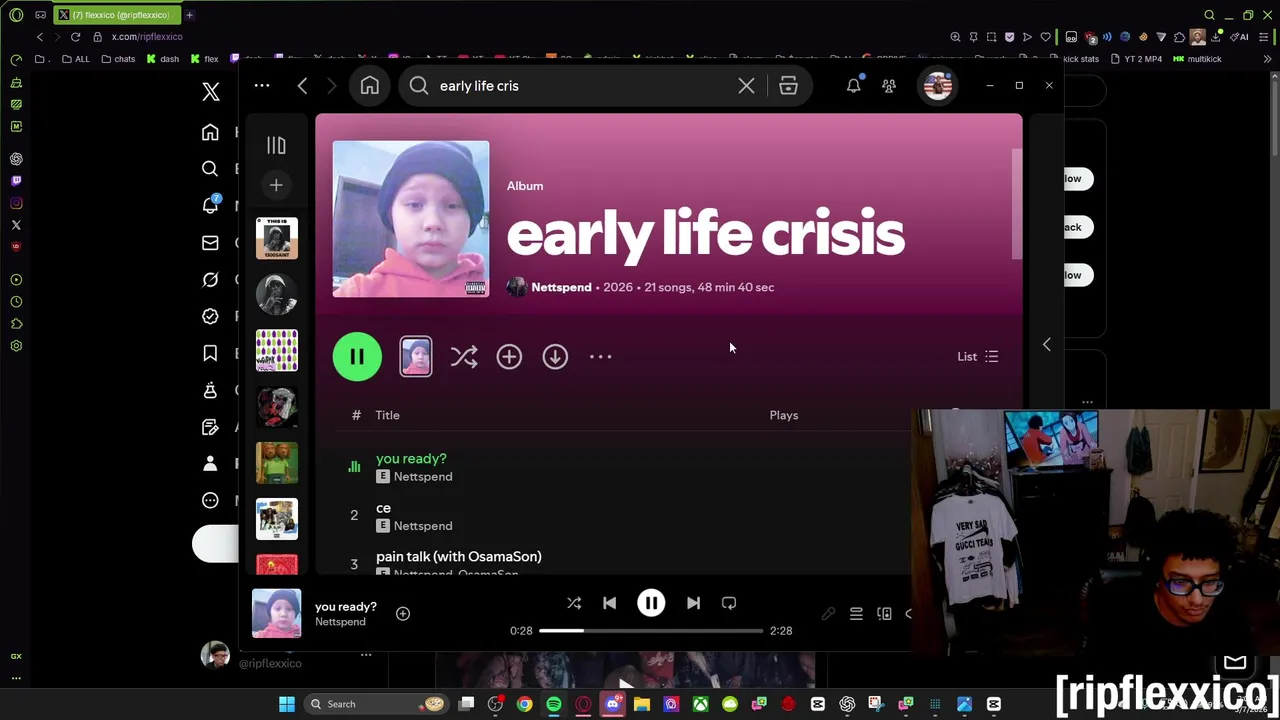Open the purple dotted cover in the library
1280x720 pixels.
[277, 350]
